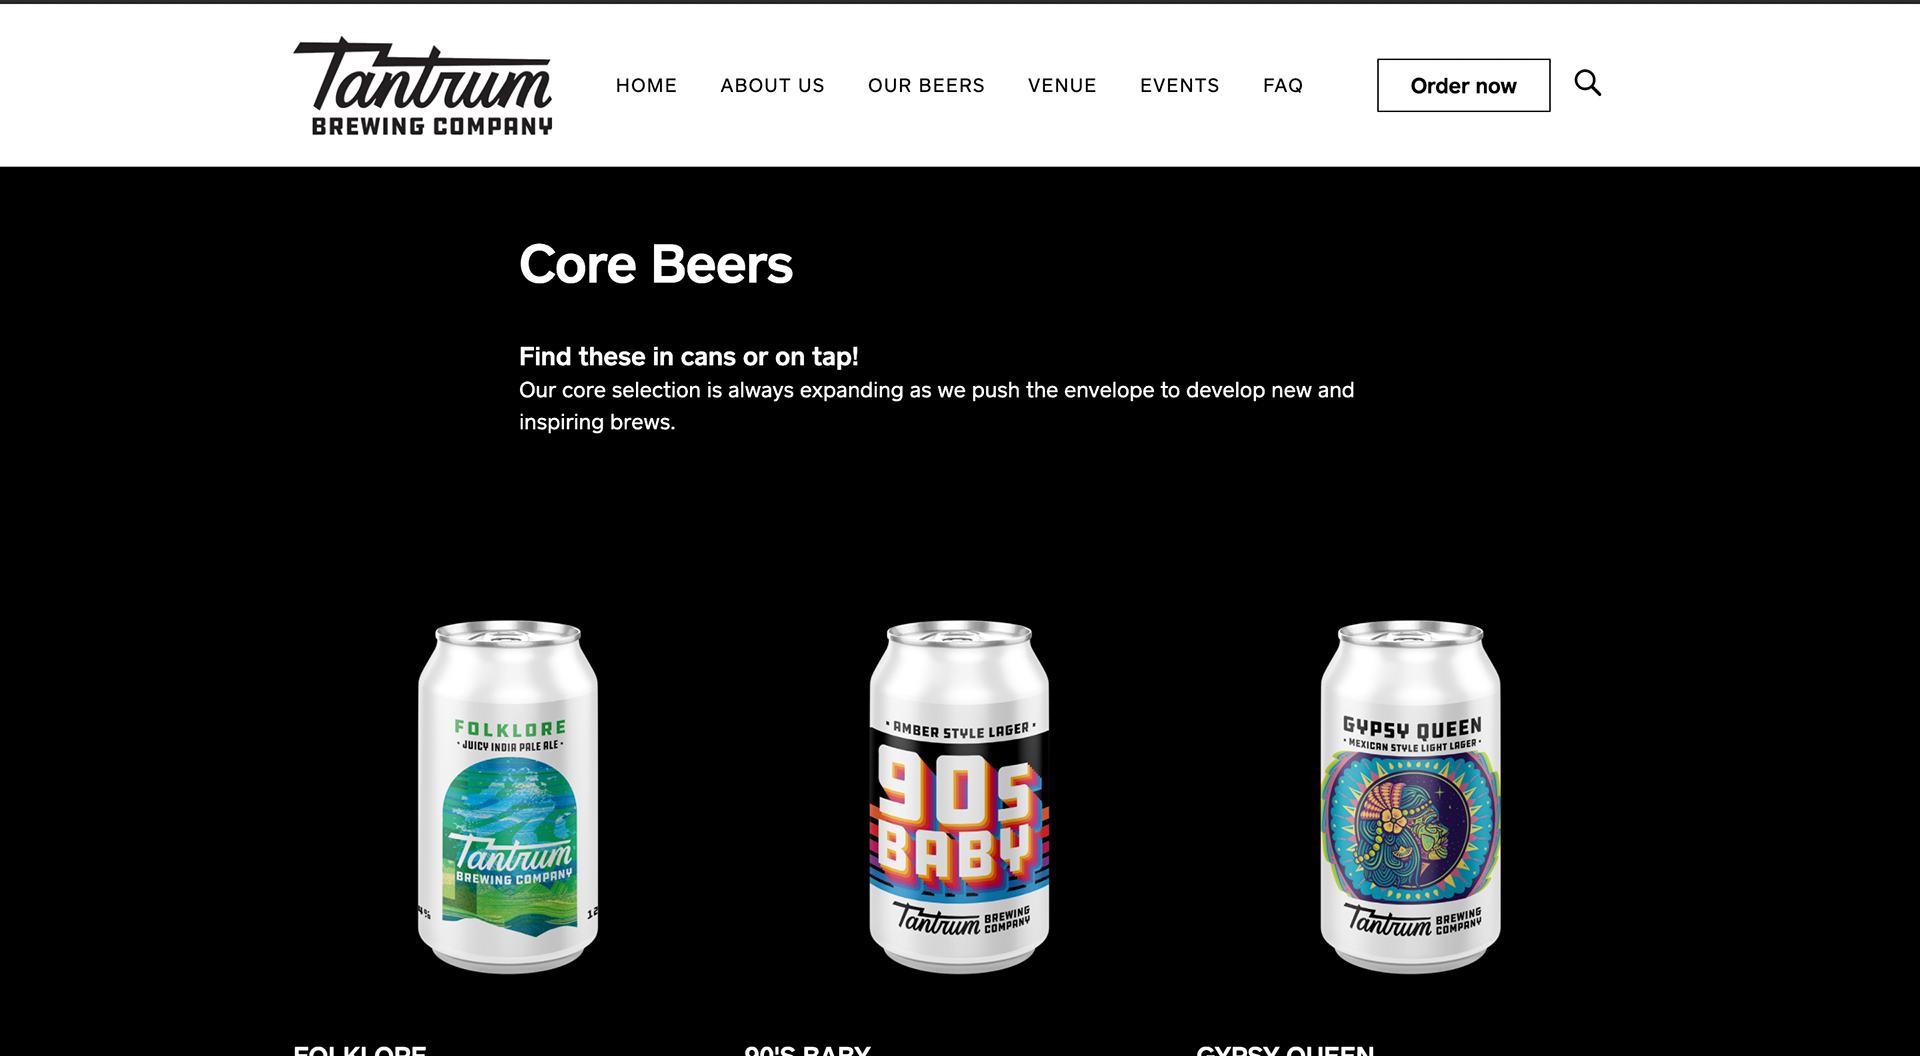1920x1056 pixels.
Task: Select the Folklore beer can image
Action: pos(508,797)
